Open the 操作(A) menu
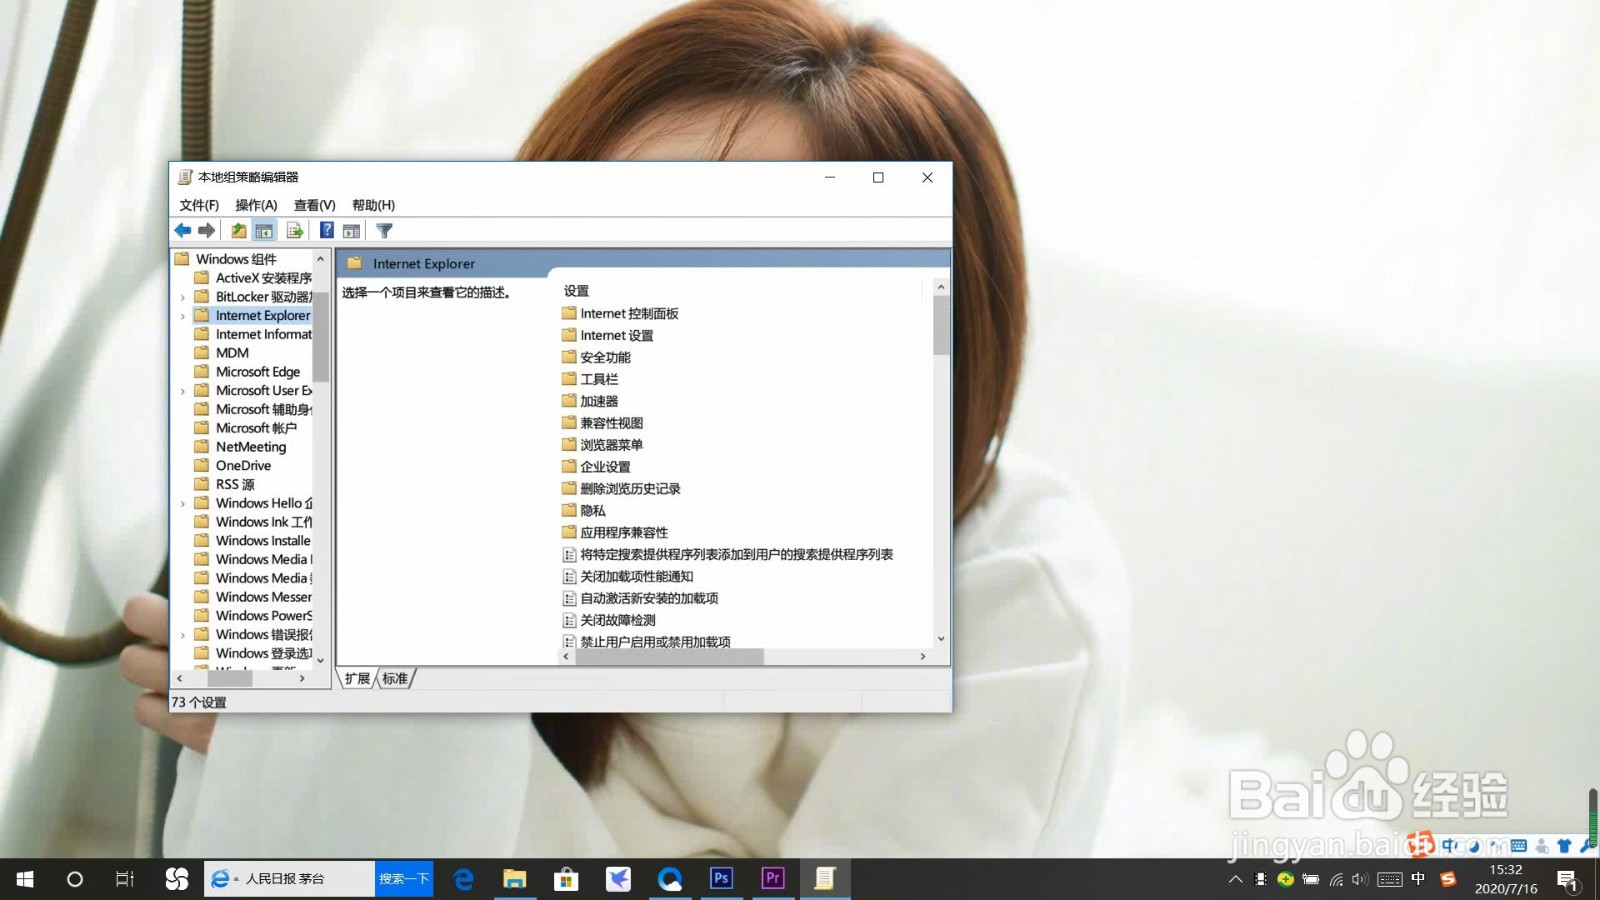The height and width of the screenshot is (900, 1600). pos(256,205)
